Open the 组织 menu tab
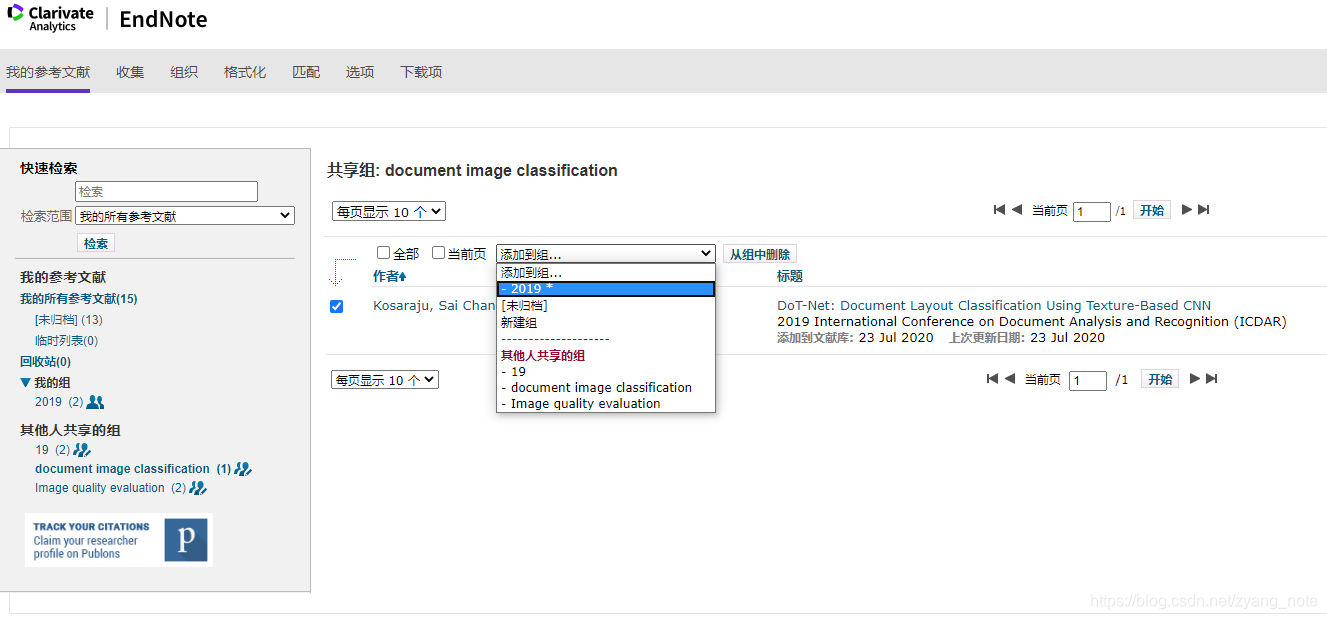Screen dimensions: 1327x619 pos(184,71)
